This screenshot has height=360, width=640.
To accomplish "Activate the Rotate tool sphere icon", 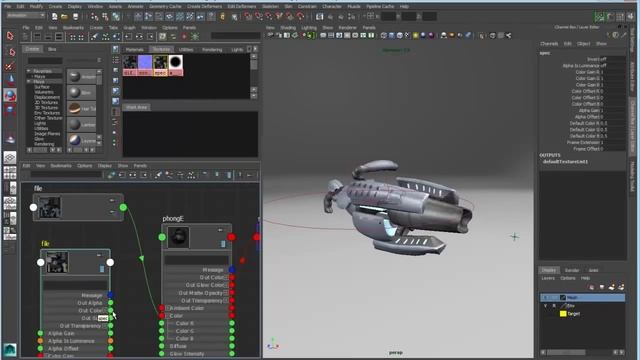I will coord(10,95).
